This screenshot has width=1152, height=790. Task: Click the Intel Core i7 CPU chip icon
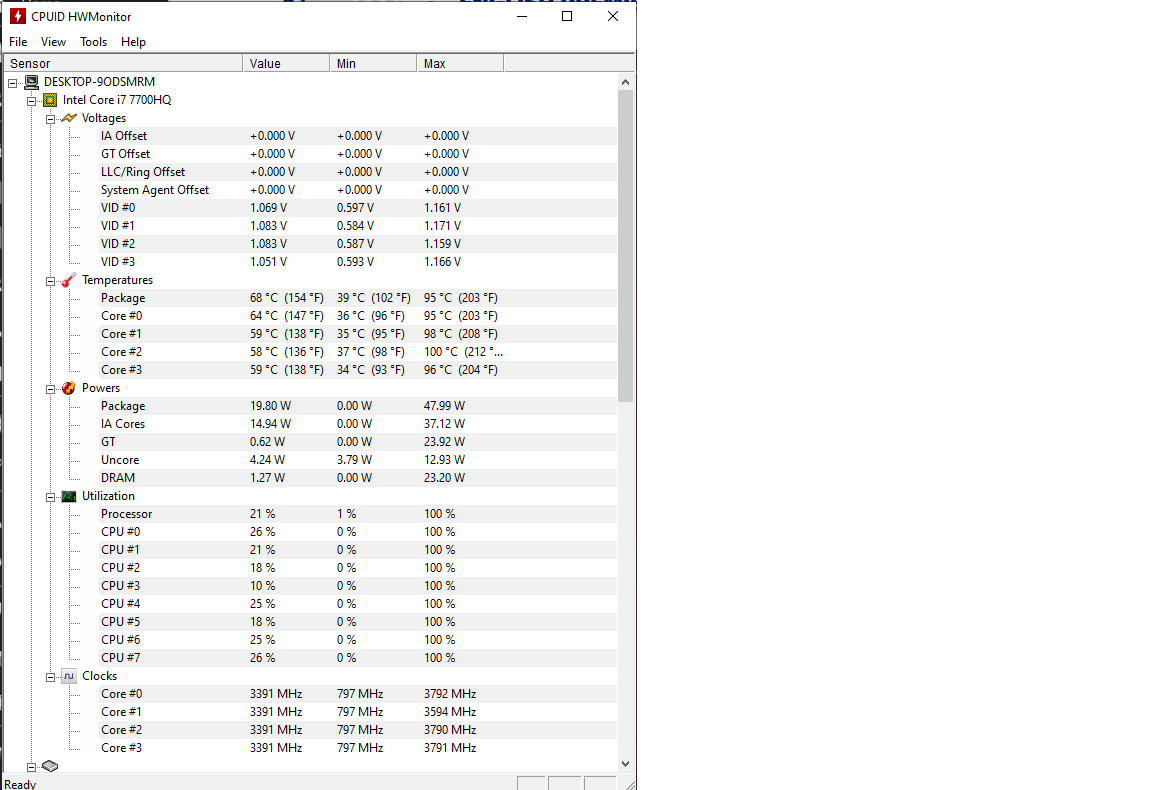point(50,100)
